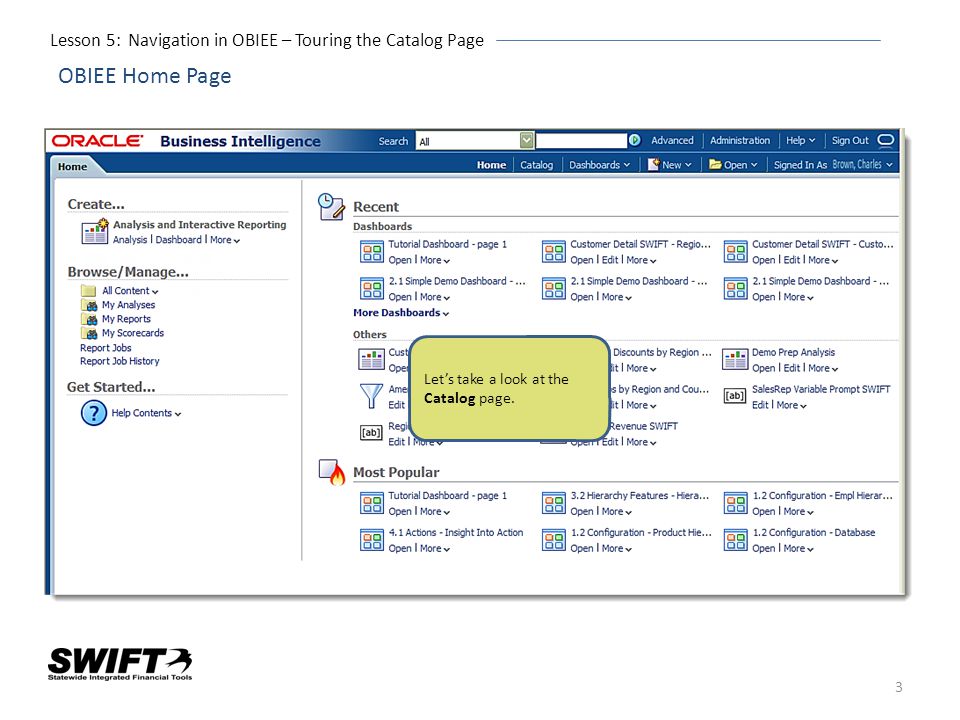The height and width of the screenshot is (720, 960).
Task: Click the search text input field
Action: [x=581, y=141]
